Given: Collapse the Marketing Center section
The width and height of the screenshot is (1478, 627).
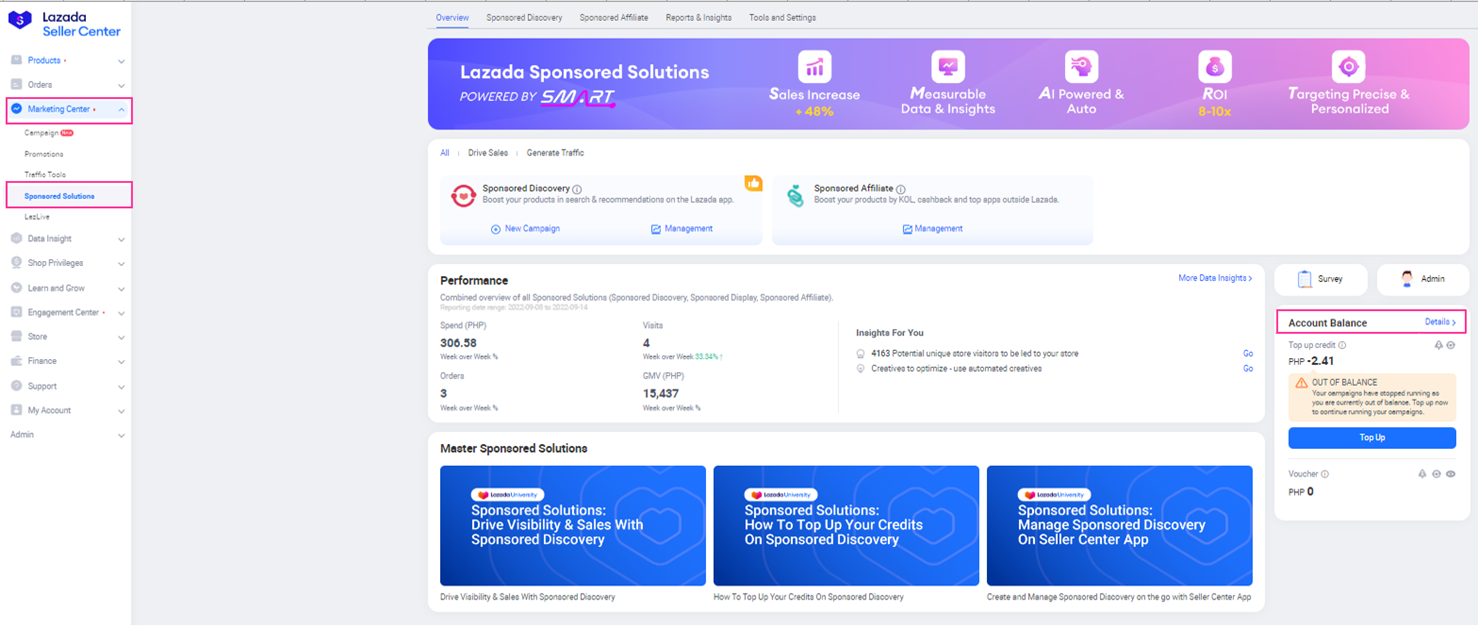Looking at the screenshot, I should 122,110.
